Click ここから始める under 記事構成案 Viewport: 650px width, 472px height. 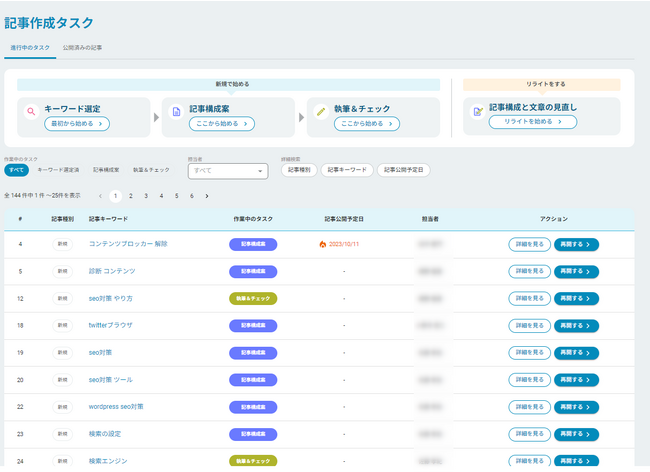[222, 124]
